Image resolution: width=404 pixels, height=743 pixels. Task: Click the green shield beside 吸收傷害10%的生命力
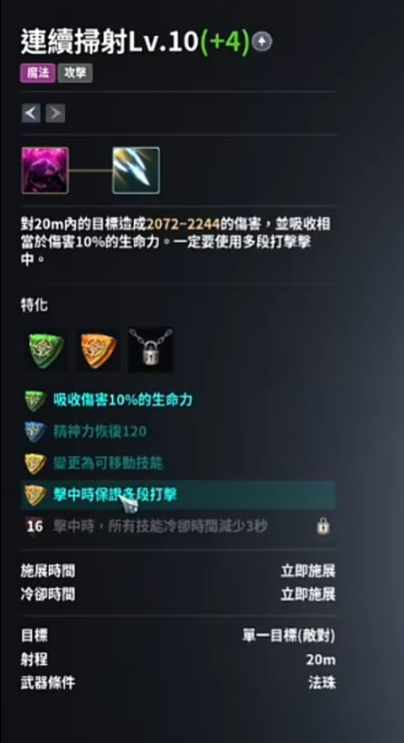click(x=35, y=401)
